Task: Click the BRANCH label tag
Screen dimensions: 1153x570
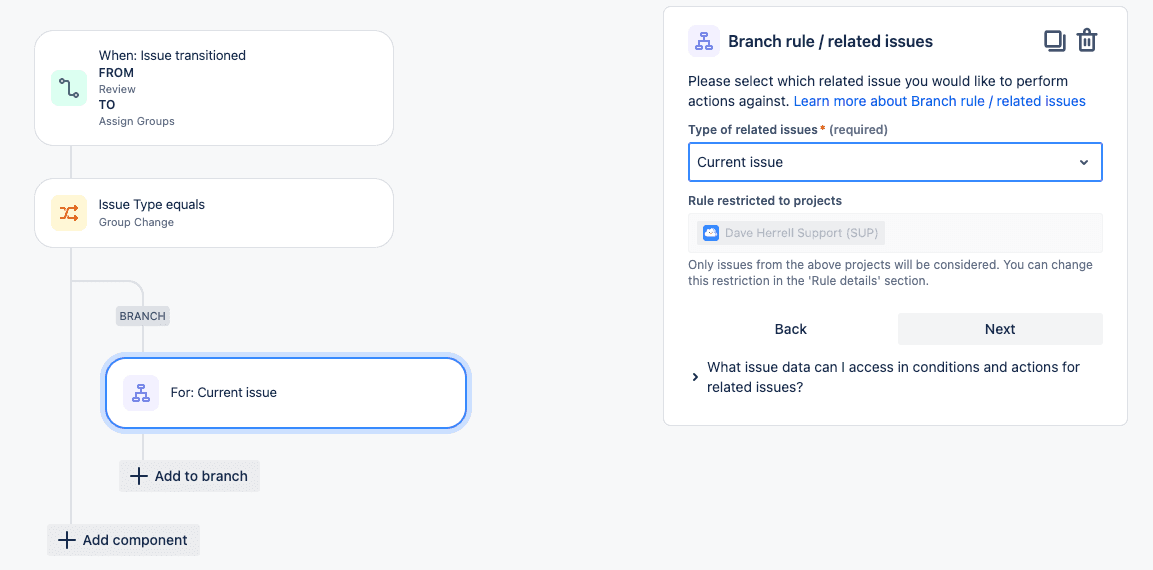Action: tap(143, 316)
